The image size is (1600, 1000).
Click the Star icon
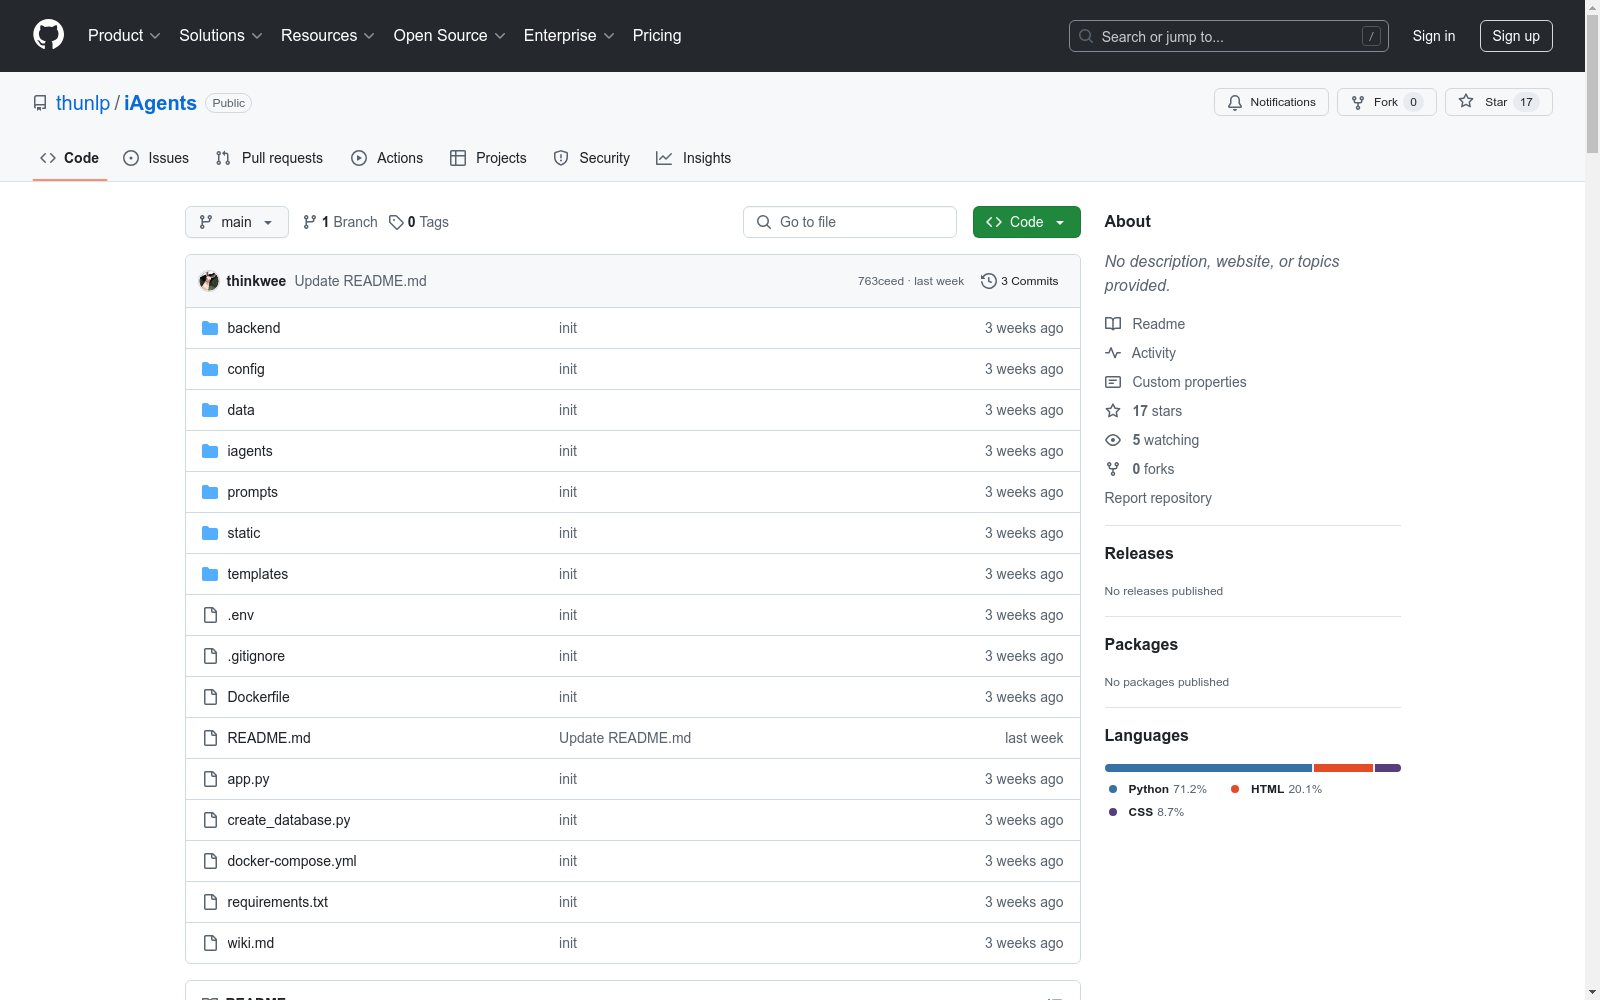click(x=1466, y=101)
